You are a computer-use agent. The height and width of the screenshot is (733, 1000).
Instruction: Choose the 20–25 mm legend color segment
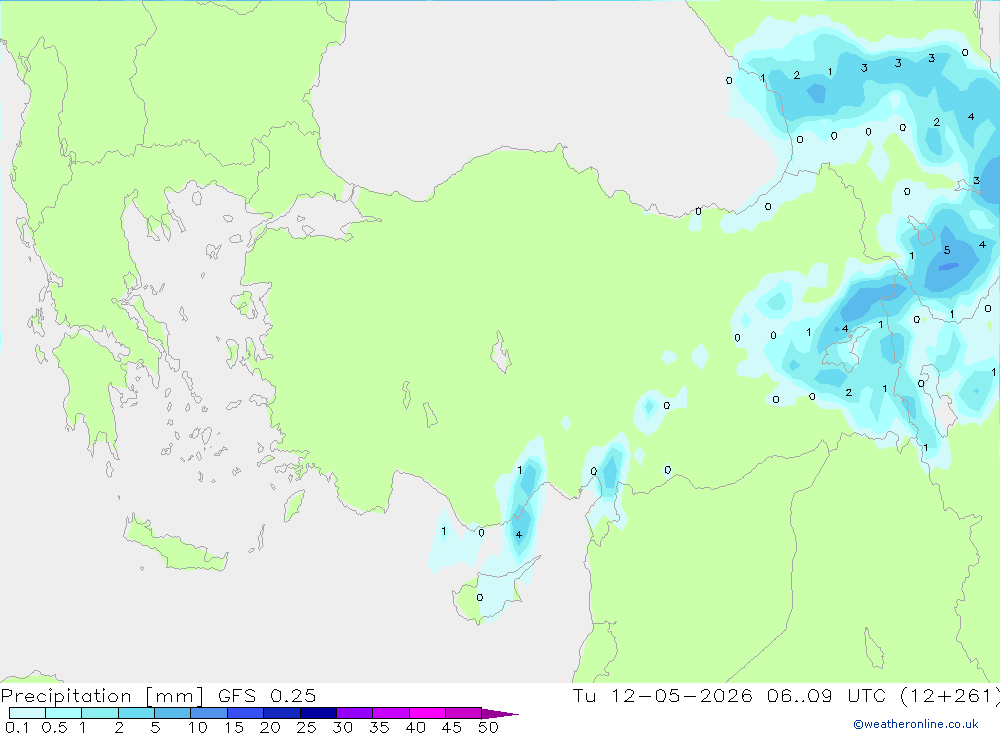[282, 713]
